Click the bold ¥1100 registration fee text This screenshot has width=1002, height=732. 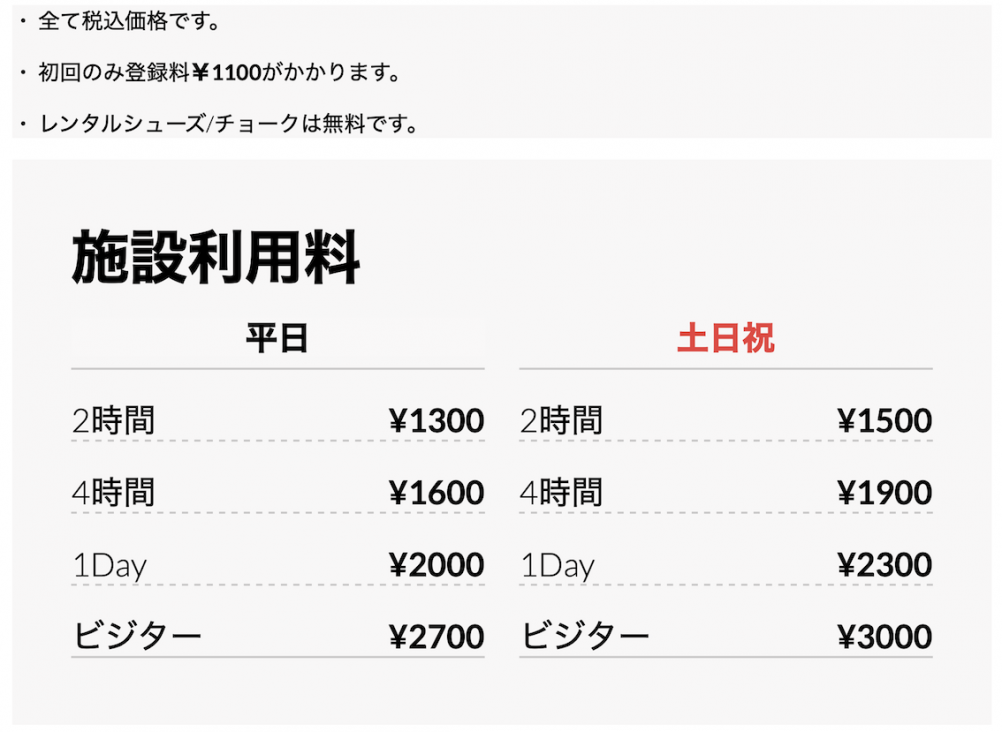[226, 72]
